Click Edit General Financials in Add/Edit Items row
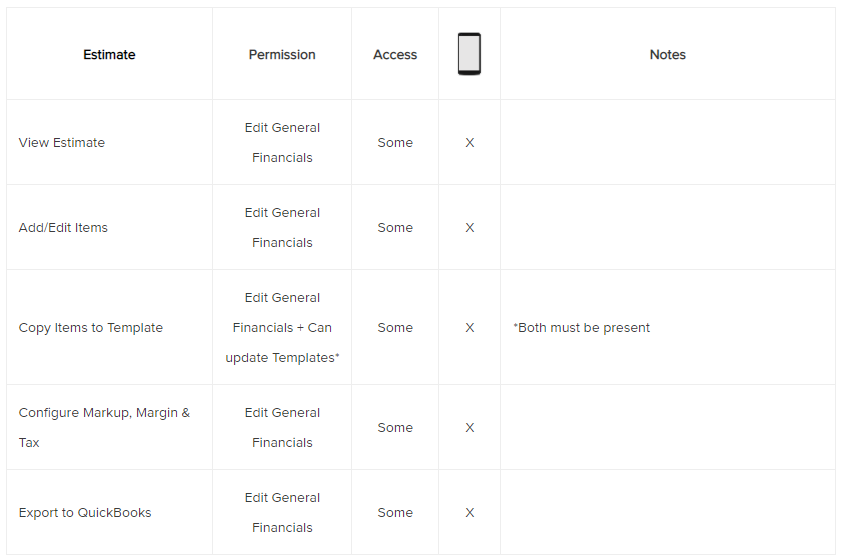This screenshot has height=560, width=842. pyautogui.click(x=282, y=228)
